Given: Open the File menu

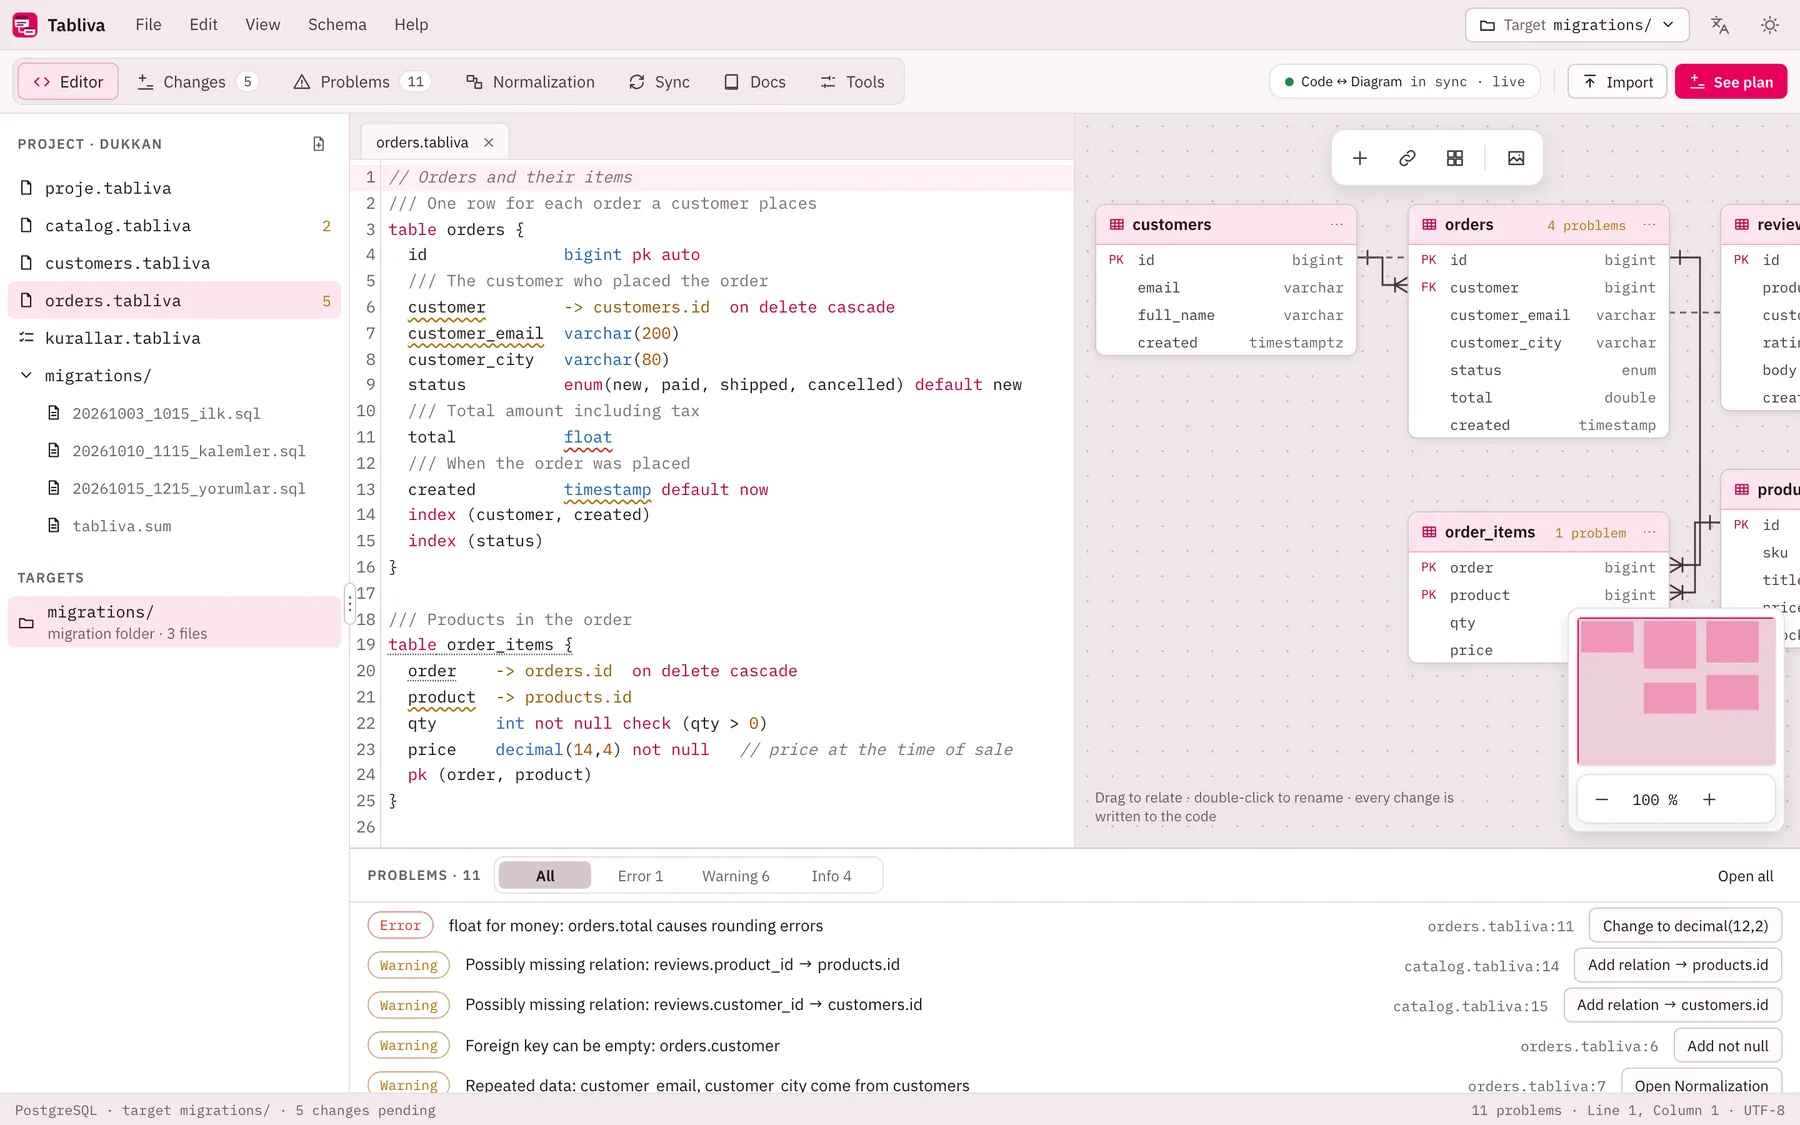Looking at the screenshot, I should [148, 25].
